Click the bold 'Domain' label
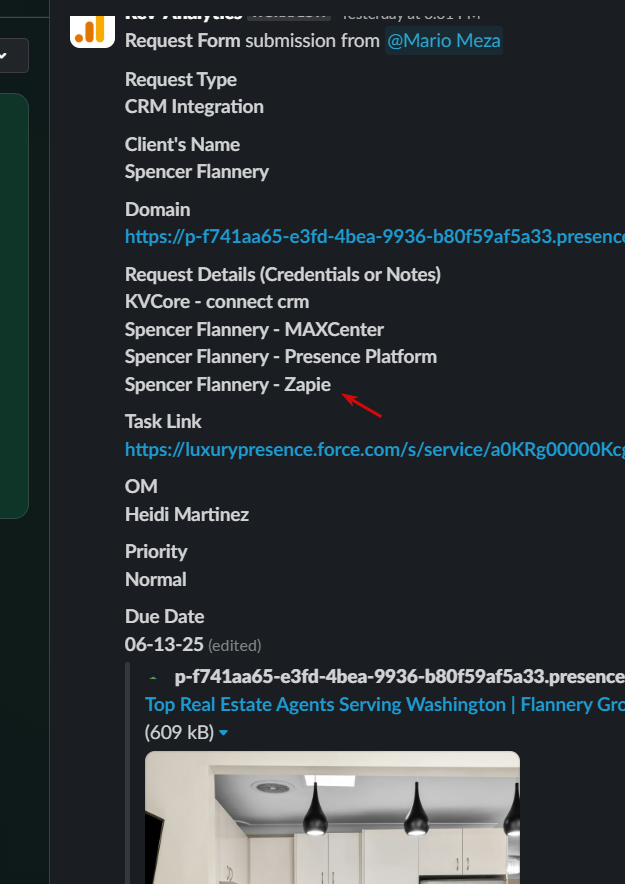Viewport: 625px width, 884px height. point(157,210)
